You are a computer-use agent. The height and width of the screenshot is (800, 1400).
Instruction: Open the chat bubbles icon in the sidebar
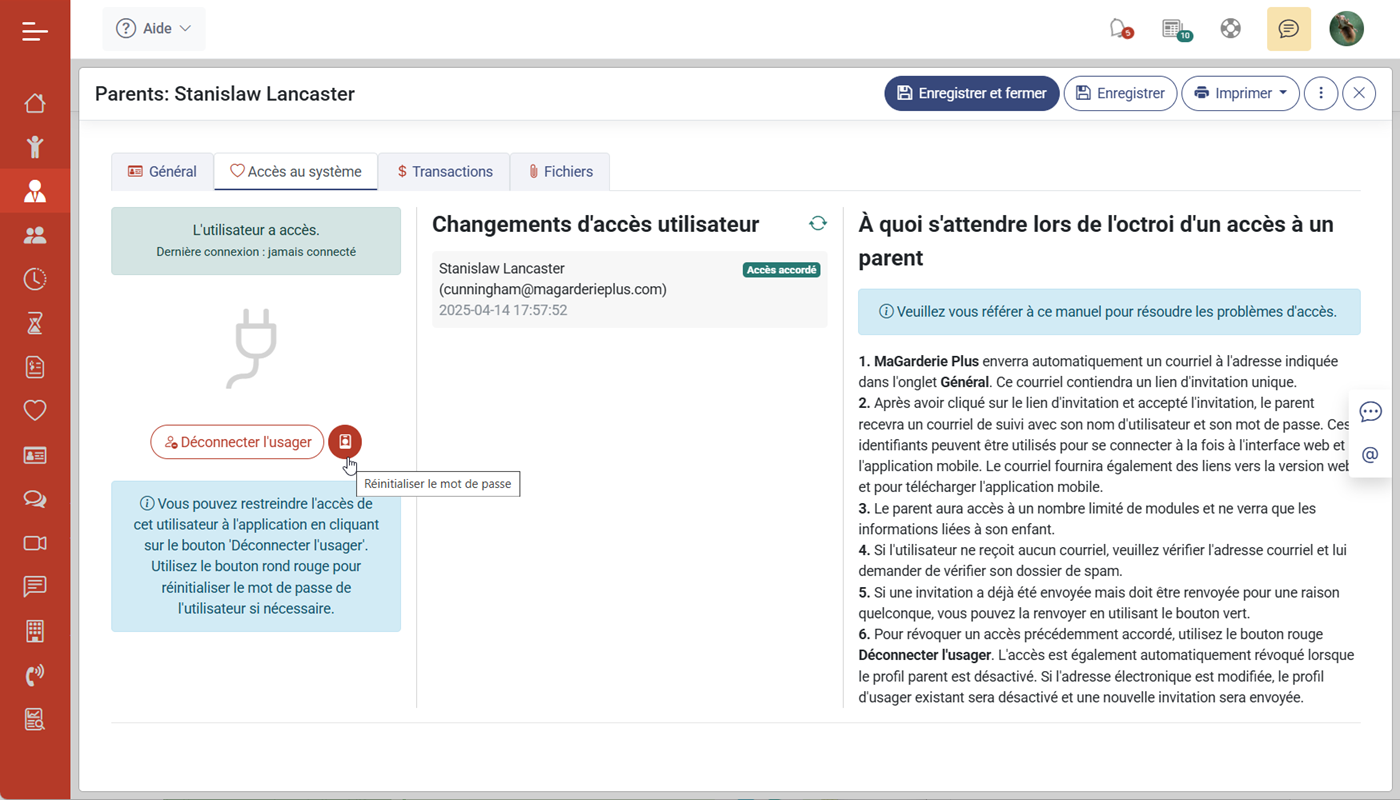[35, 499]
